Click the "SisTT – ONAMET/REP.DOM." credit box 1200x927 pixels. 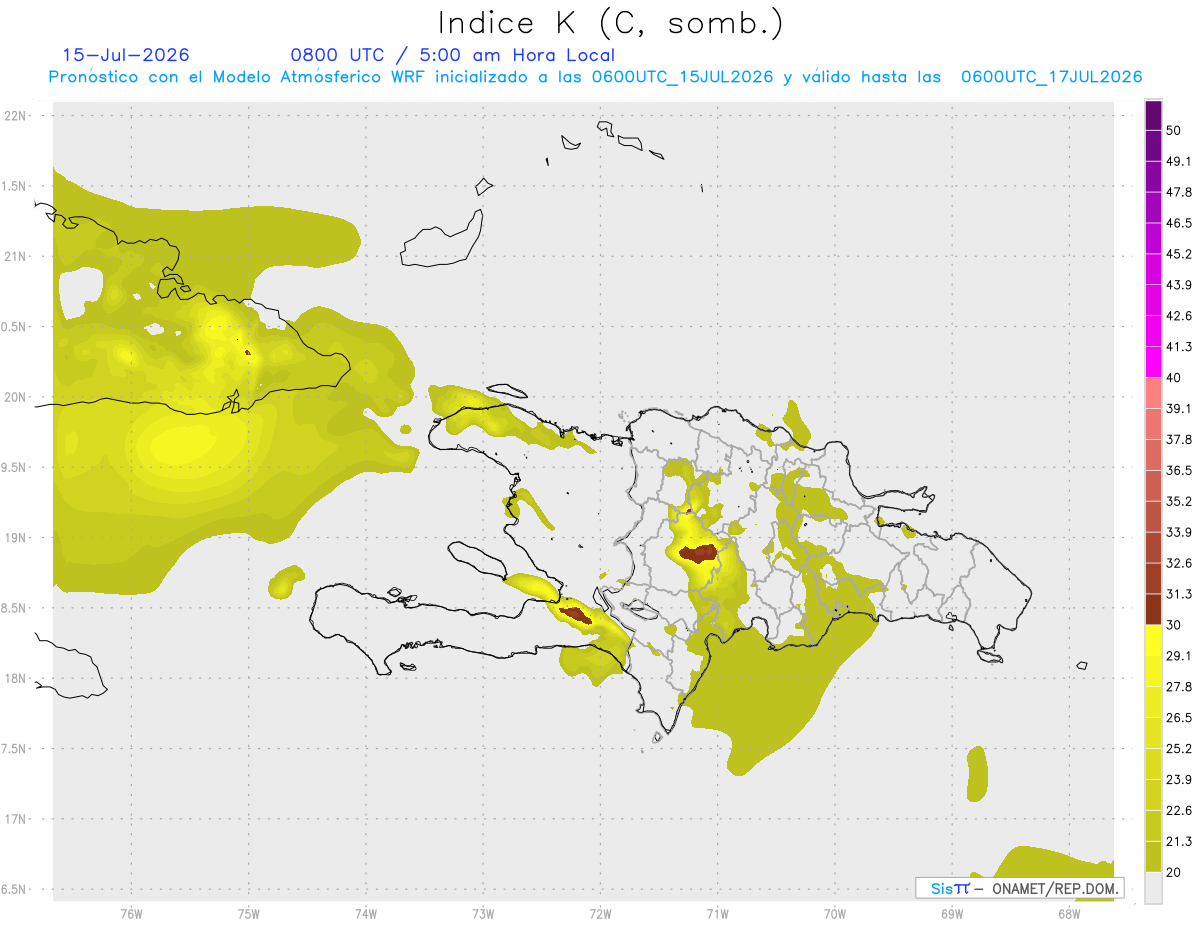coord(1019,888)
